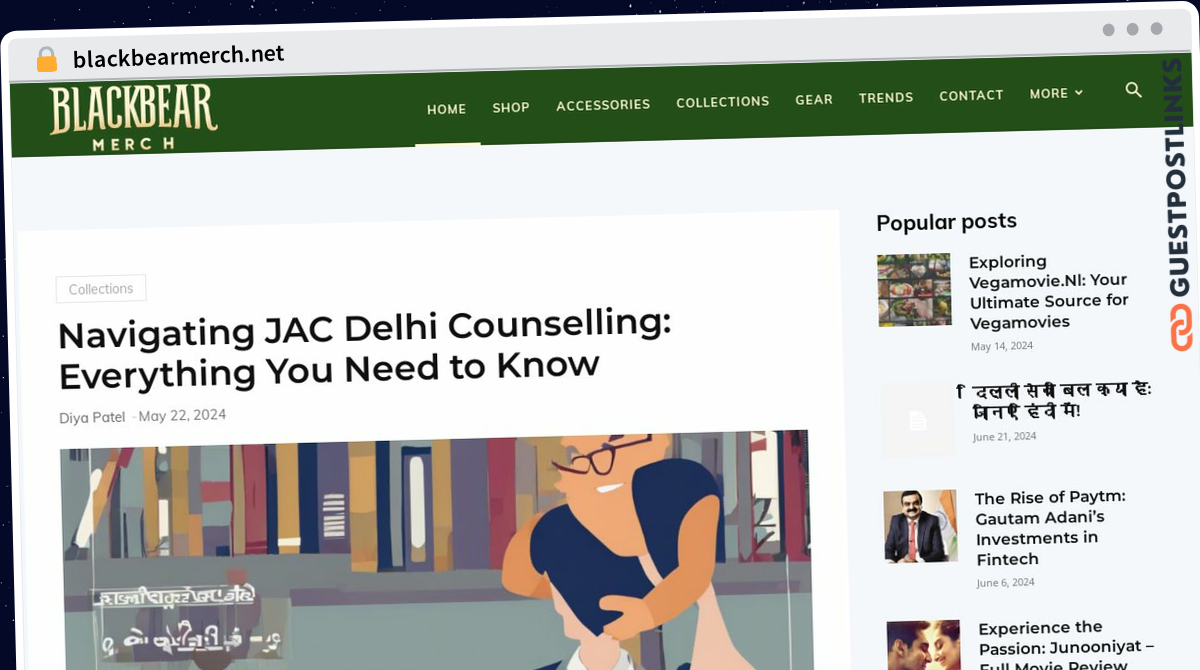Click the Guestpostlinks chain logo icon
1200x670 pixels.
click(x=1182, y=328)
